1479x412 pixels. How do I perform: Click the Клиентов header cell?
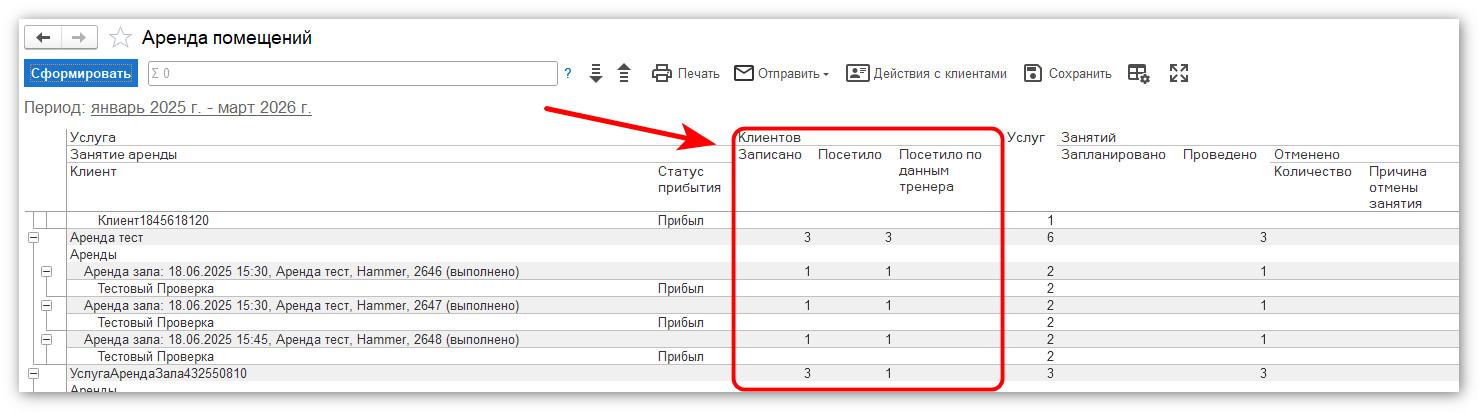769,137
